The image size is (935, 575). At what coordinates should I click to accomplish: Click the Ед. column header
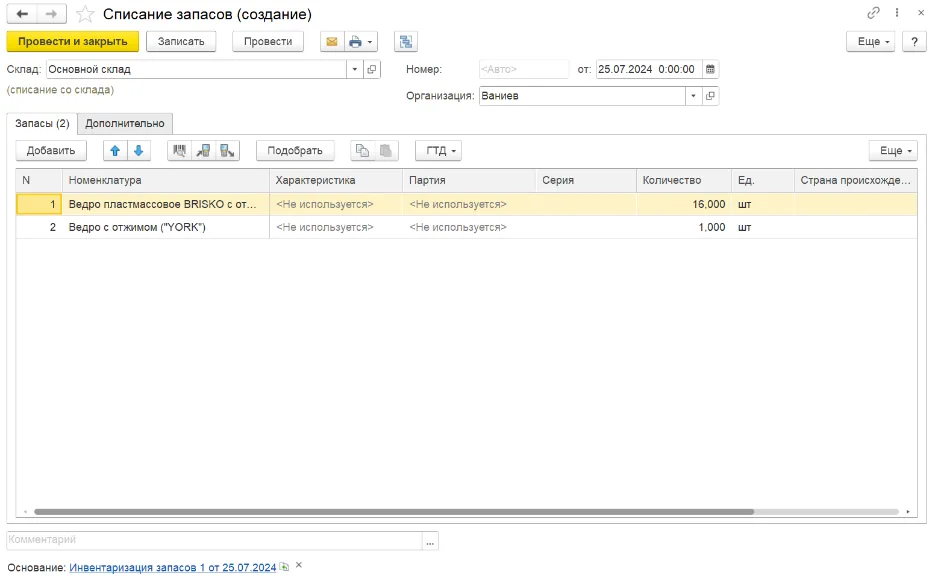click(763, 180)
